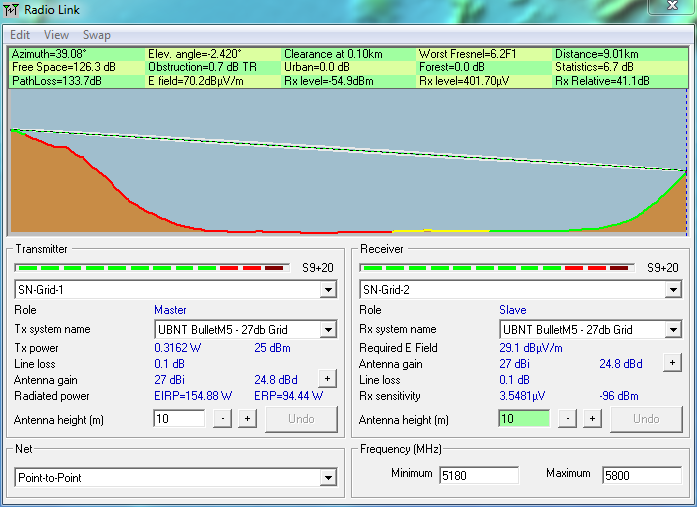The image size is (697, 507).
Task: Increase transmitter antenna height with plus button
Action: 247,419
